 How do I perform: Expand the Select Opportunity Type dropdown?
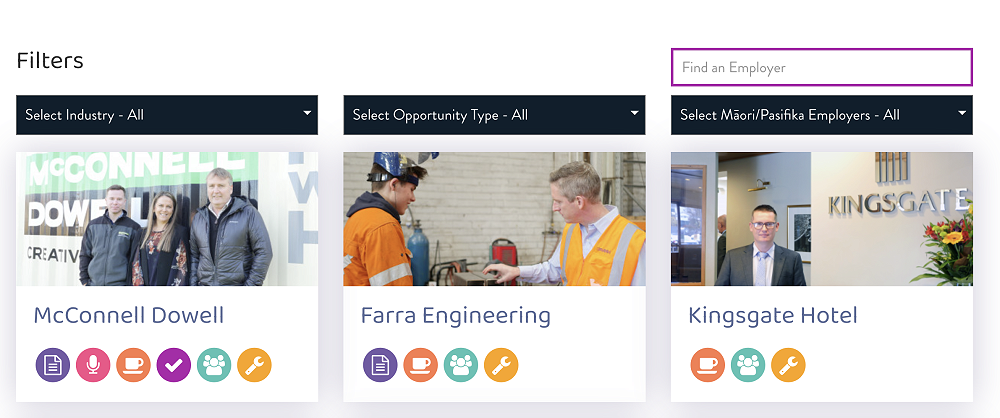point(494,115)
